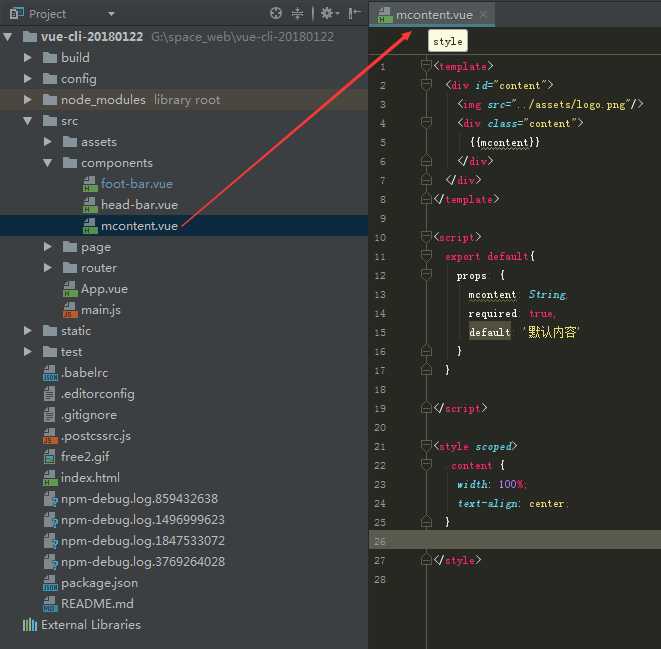Fold the style scoped block at line 21
The width and height of the screenshot is (661, 649).
[426, 446]
